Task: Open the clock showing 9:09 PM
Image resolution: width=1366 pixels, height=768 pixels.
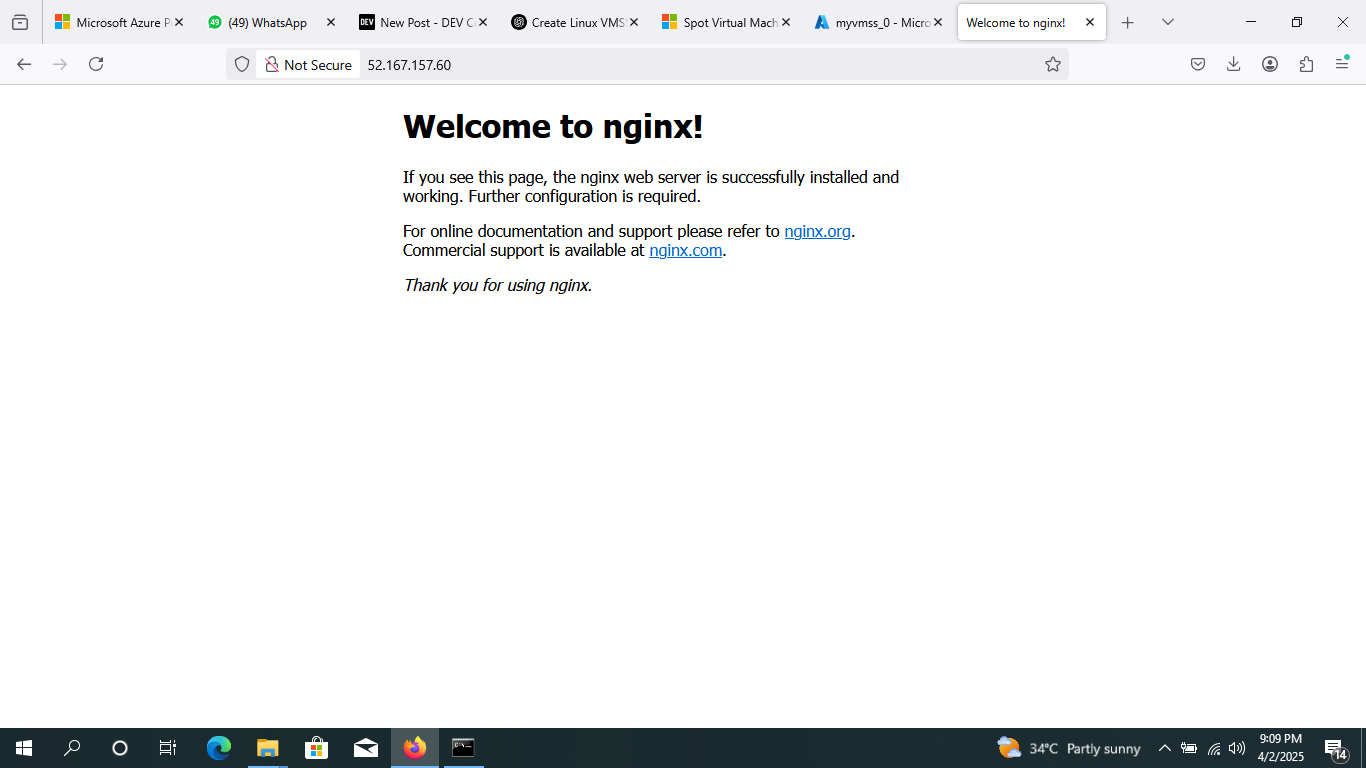Action: click(x=1280, y=748)
